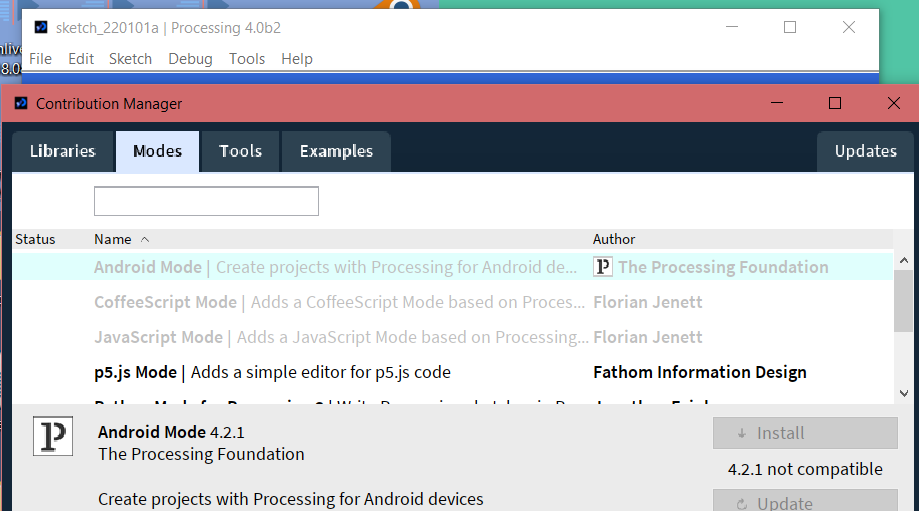Image resolution: width=919 pixels, height=511 pixels.
Task: Switch to the Examples tab
Action: 336,151
